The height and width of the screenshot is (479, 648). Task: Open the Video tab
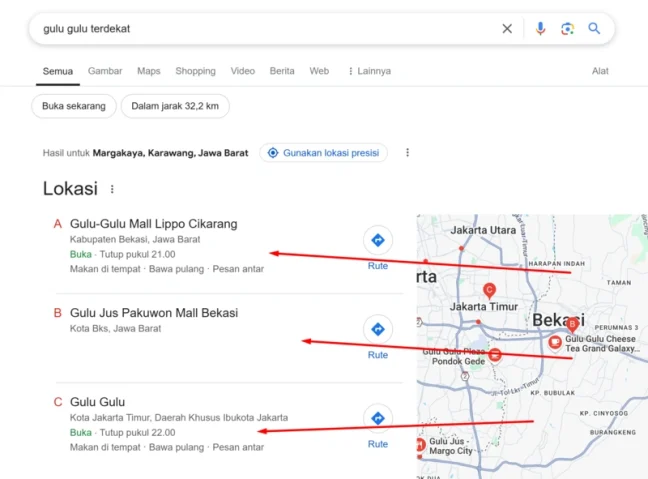(x=243, y=71)
